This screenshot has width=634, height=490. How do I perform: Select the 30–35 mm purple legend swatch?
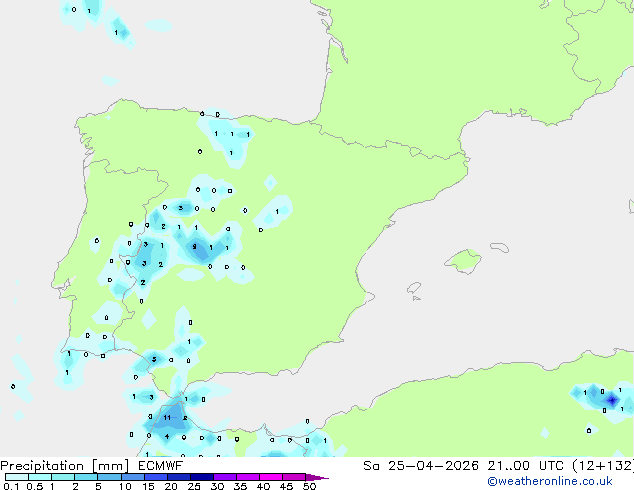[225, 477]
